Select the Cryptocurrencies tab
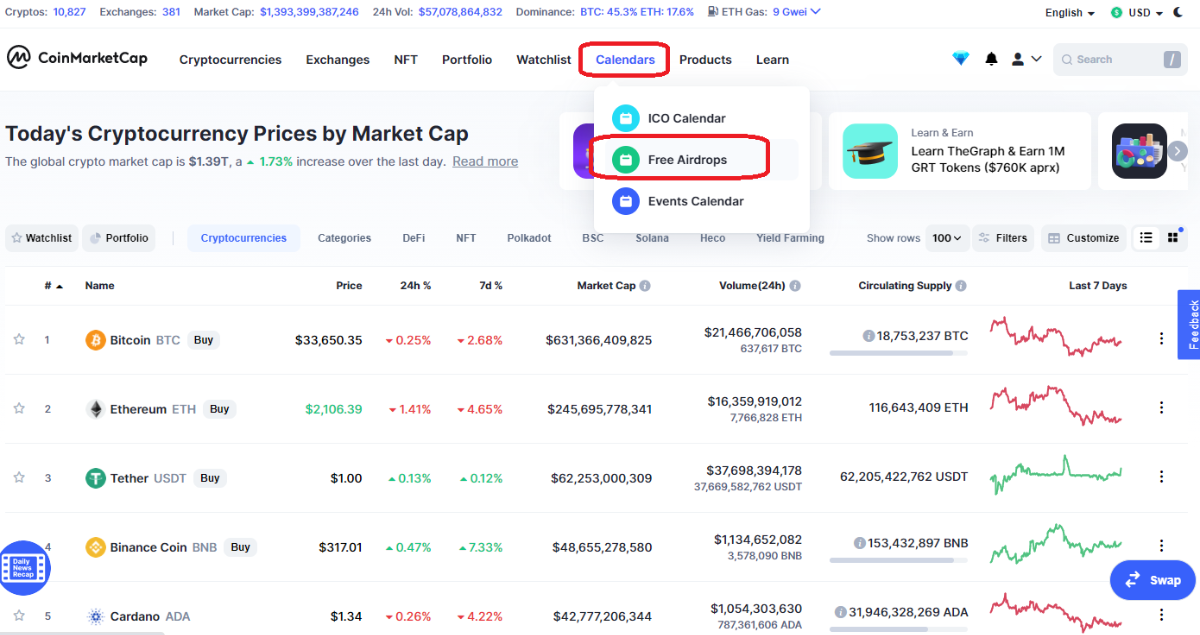 (x=243, y=238)
